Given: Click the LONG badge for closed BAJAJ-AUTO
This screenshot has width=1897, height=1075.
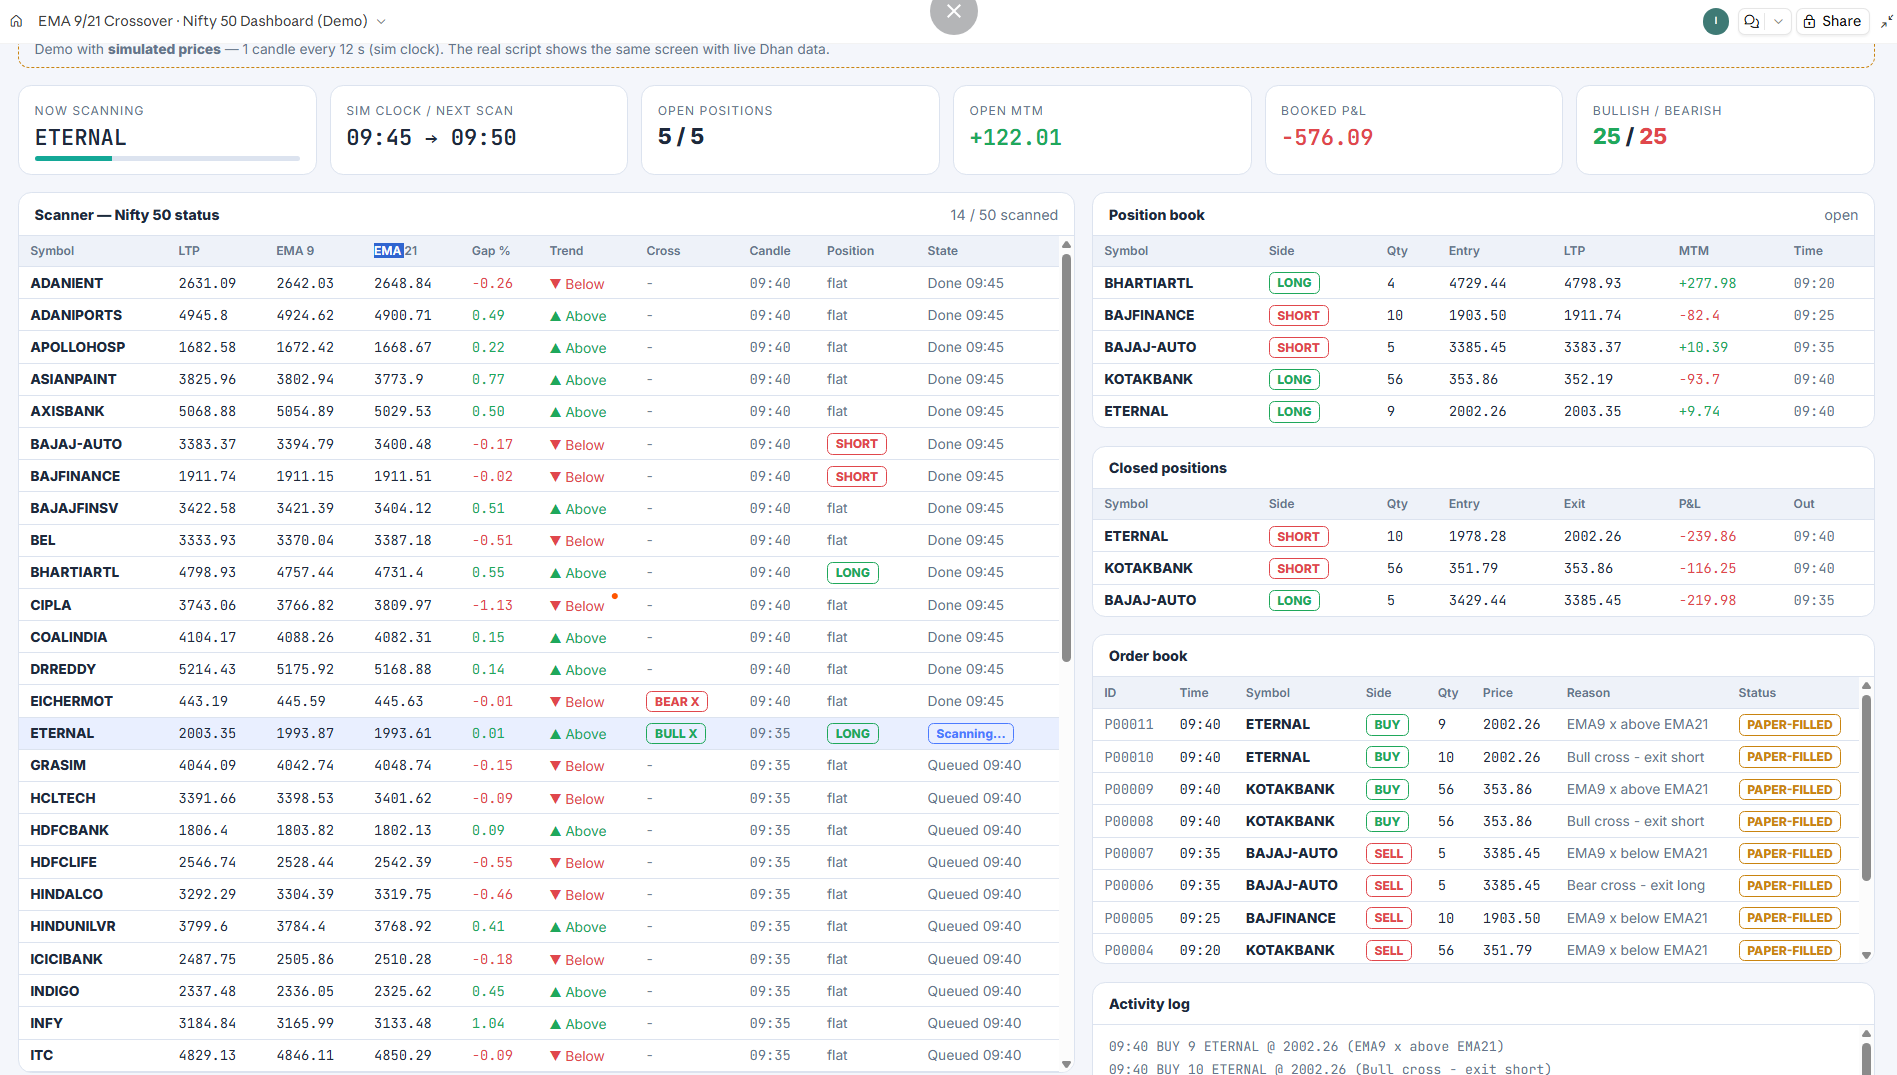Looking at the screenshot, I should [x=1294, y=601].
